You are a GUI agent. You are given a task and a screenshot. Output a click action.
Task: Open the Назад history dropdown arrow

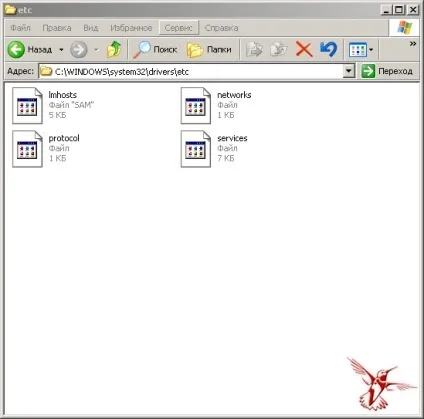[61, 50]
